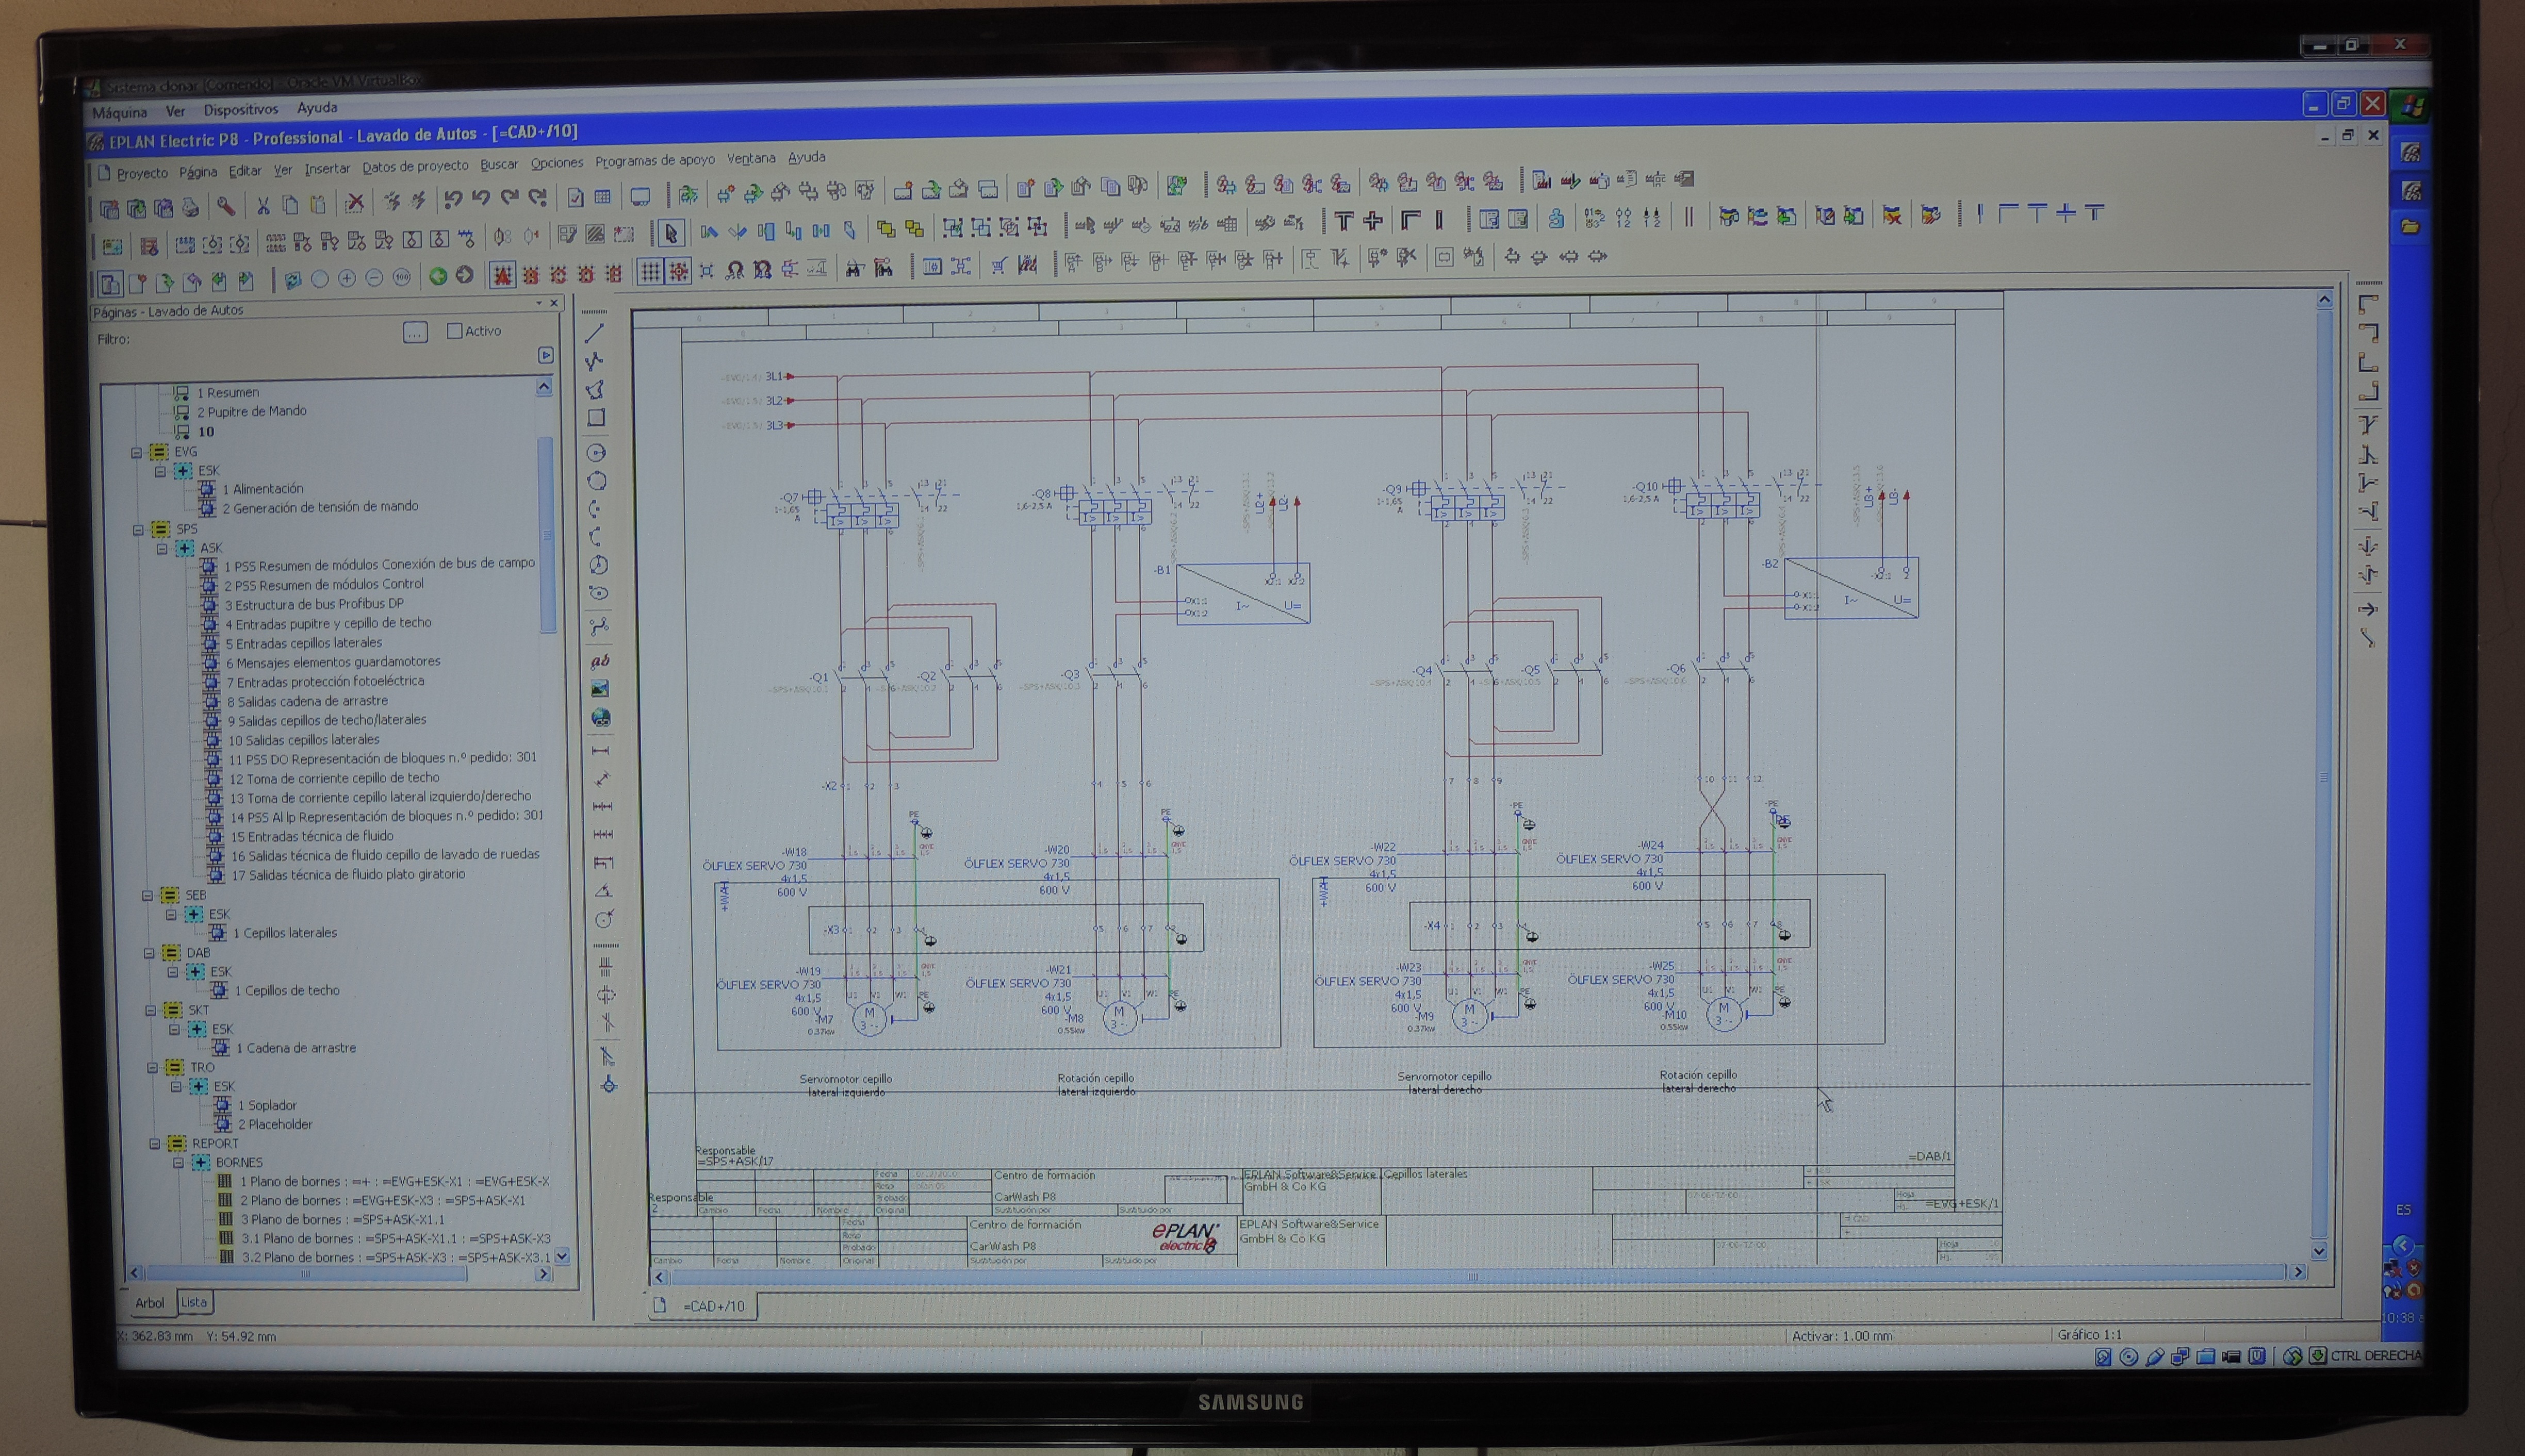Switch to the Lista tab
The image size is (2525, 1456).
(194, 1302)
